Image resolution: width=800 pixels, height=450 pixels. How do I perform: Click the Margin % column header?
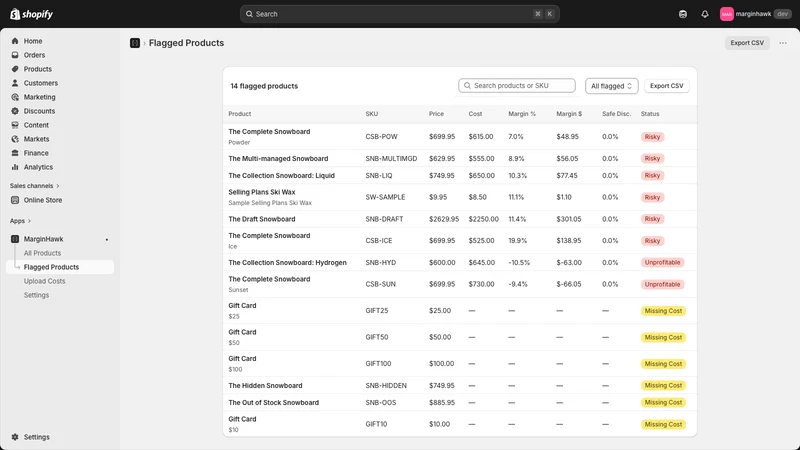tap(522, 114)
